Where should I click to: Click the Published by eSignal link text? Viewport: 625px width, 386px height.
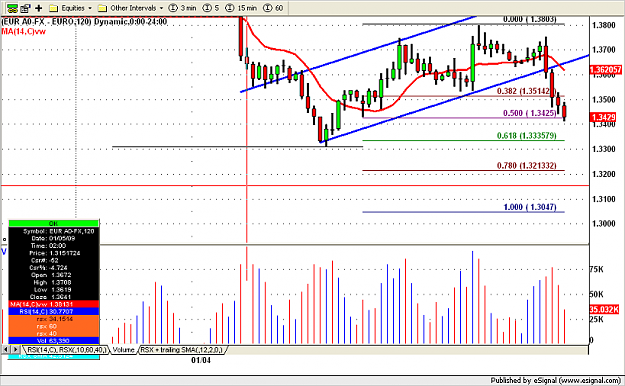(555, 380)
